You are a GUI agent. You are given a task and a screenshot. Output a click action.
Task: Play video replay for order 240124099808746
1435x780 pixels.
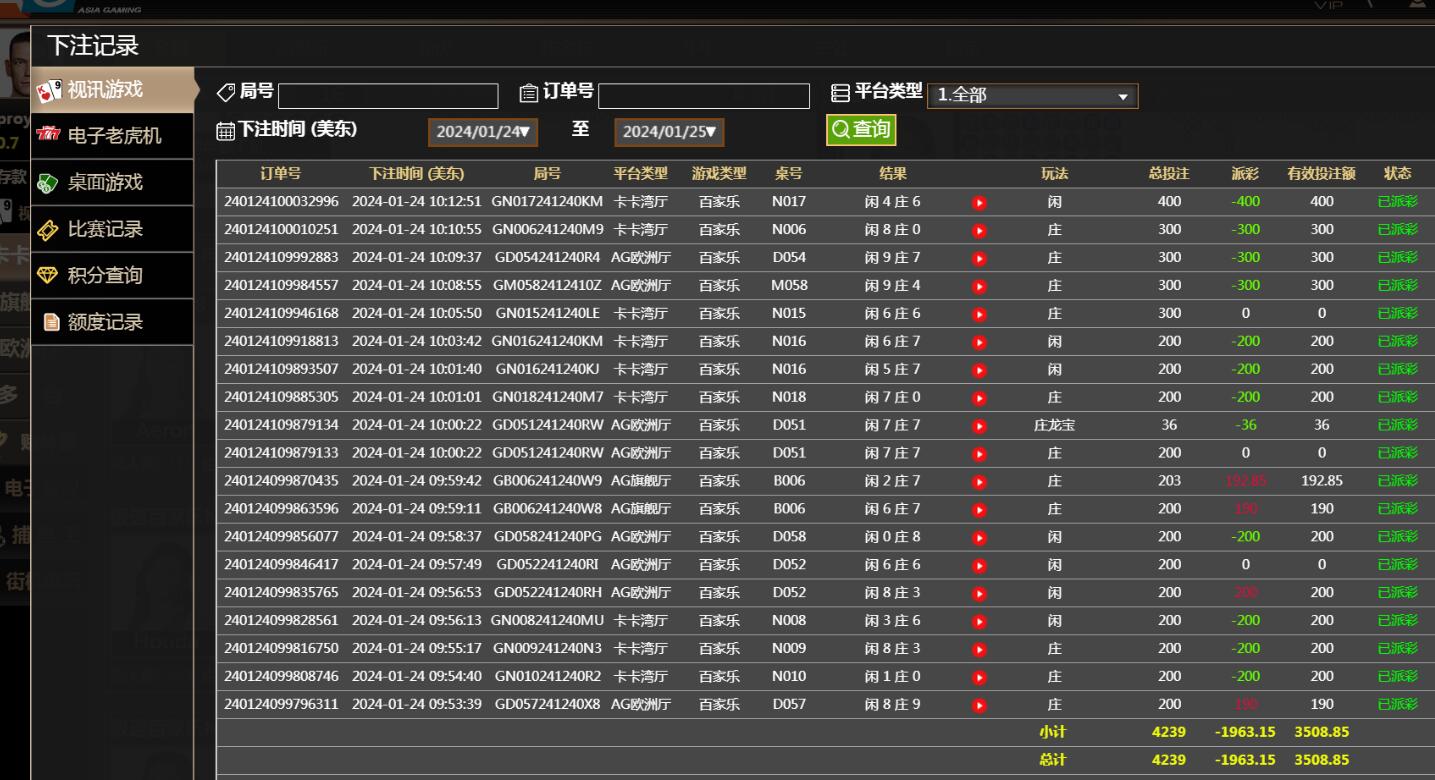(979, 677)
